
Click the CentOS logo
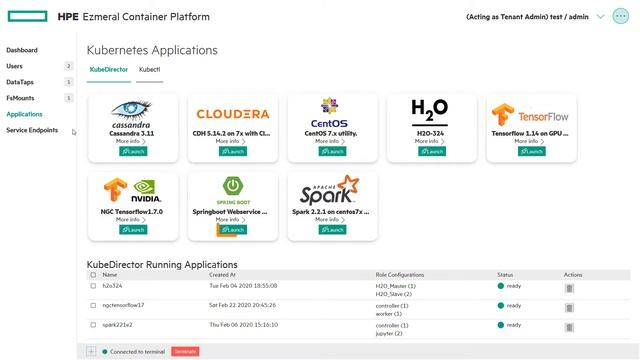[329, 113]
